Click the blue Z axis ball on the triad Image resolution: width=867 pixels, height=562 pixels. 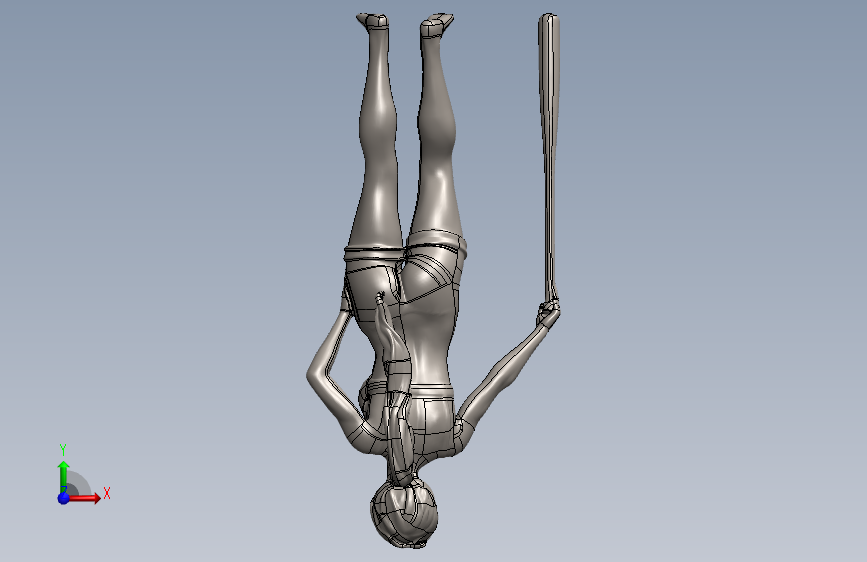64,498
